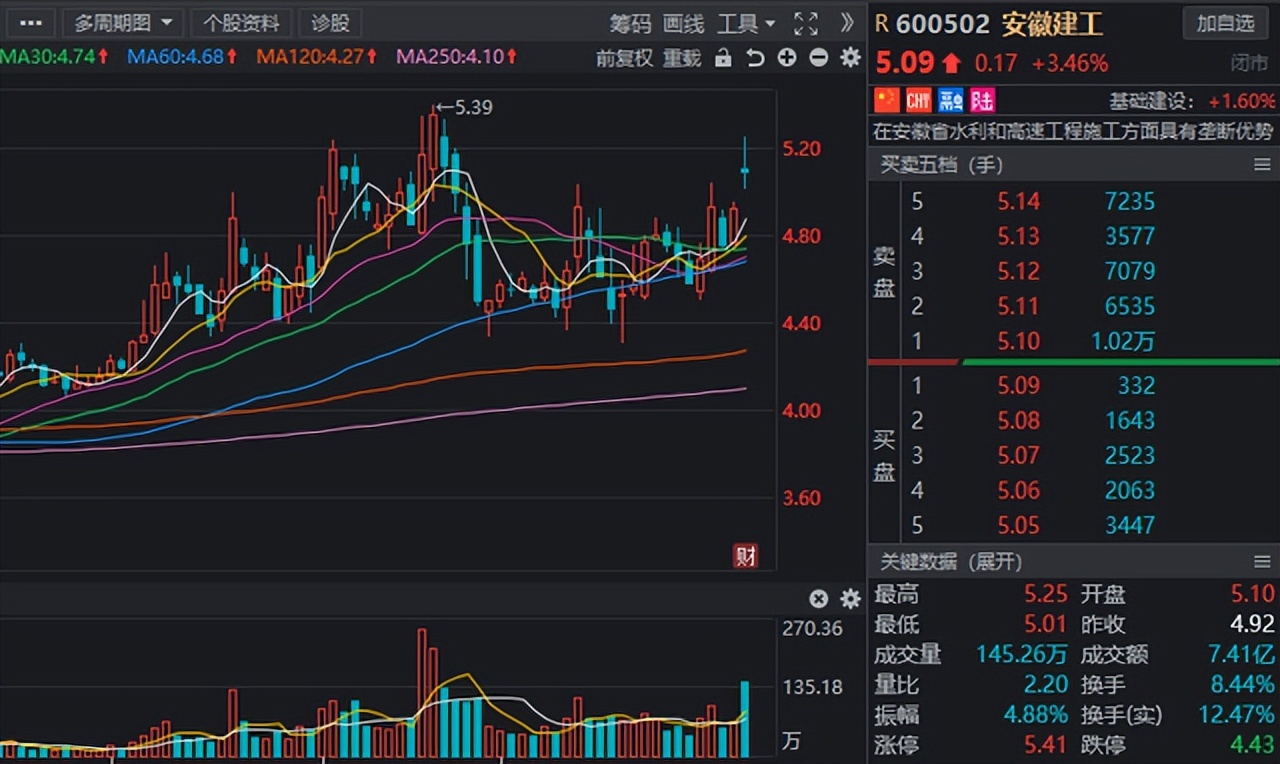
Task: Click the 加自选 button
Action: (x=1225, y=23)
